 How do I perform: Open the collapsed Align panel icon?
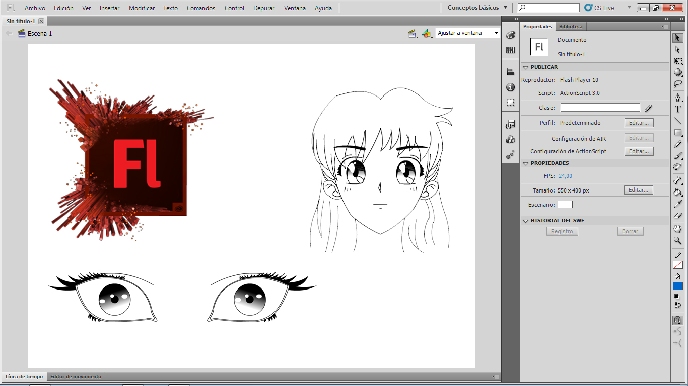(510, 72)
